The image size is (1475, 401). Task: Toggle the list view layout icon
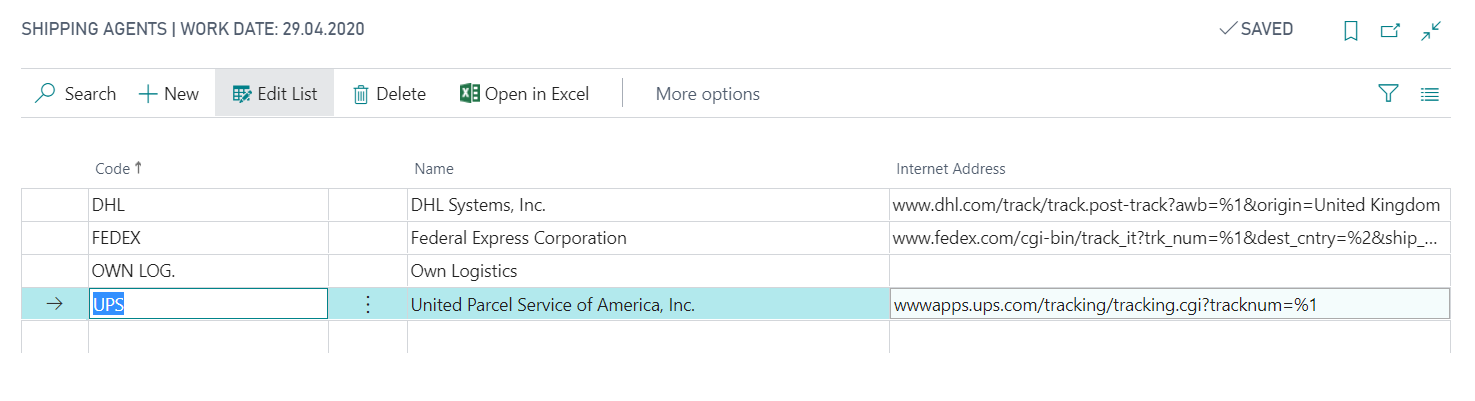[x=1430, y=94]
